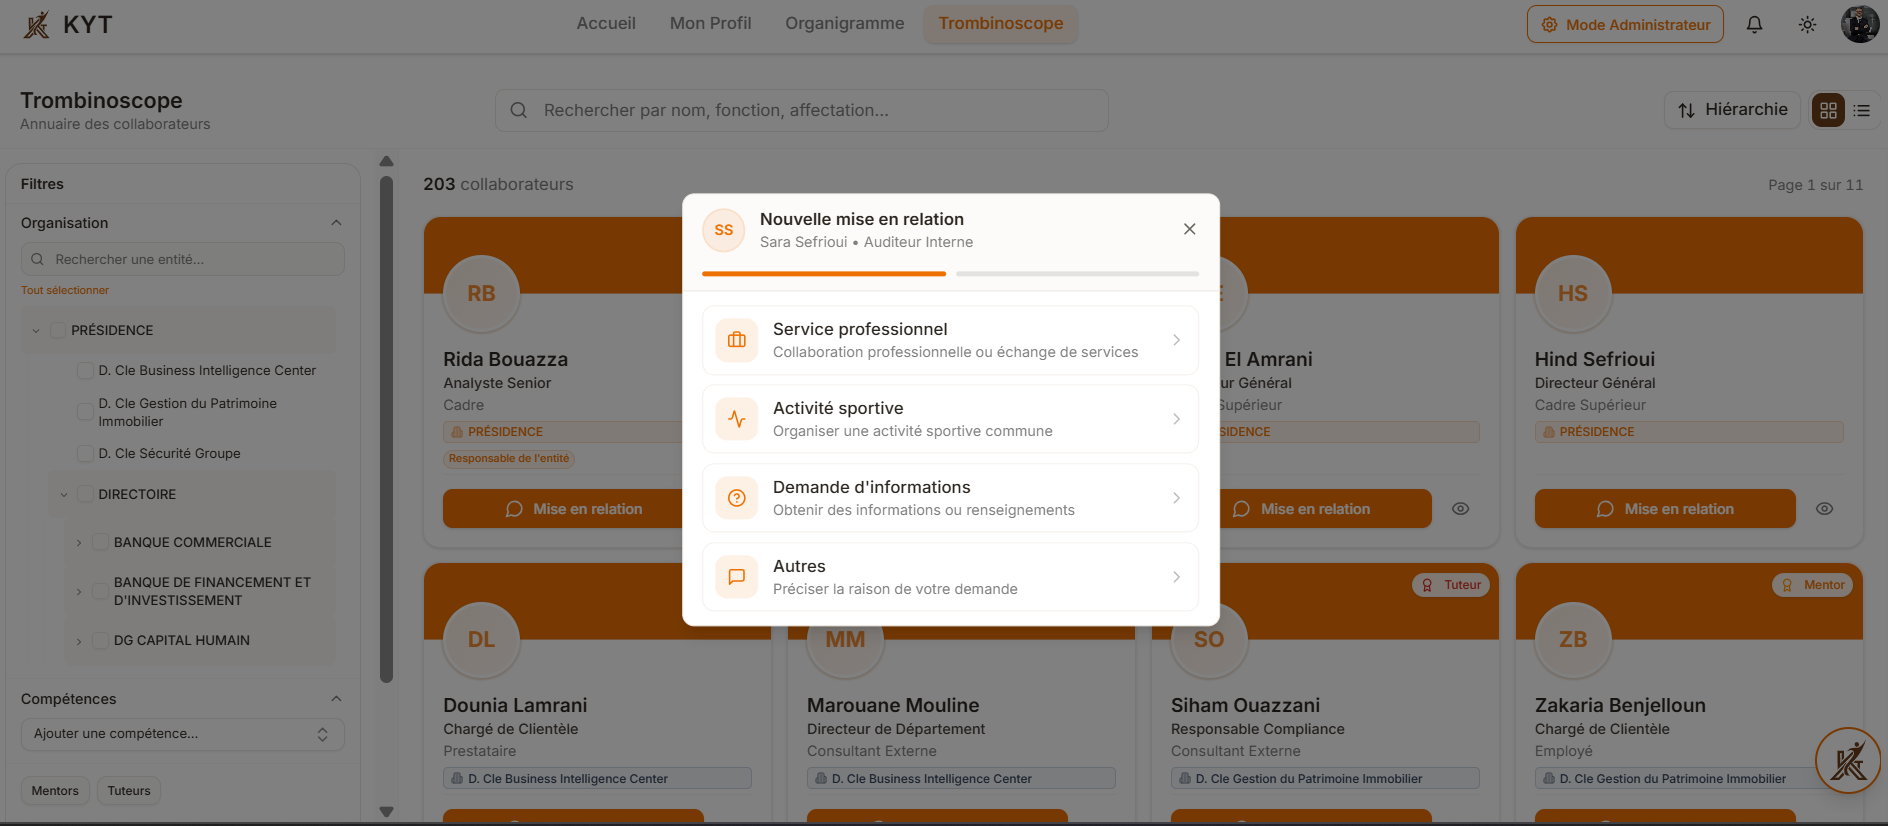Focus the Rechercher par nom search field
Image resolution: width=1888 pixels, height=826 pixels.
coord(802,110)
